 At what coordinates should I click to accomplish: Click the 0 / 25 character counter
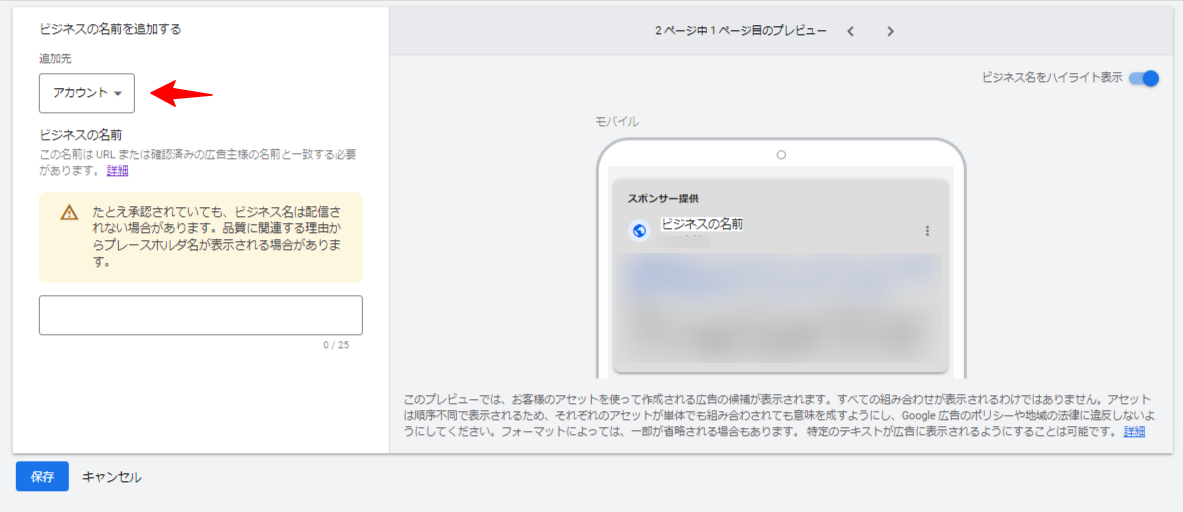pyautogui.click(x=335, y=345)
